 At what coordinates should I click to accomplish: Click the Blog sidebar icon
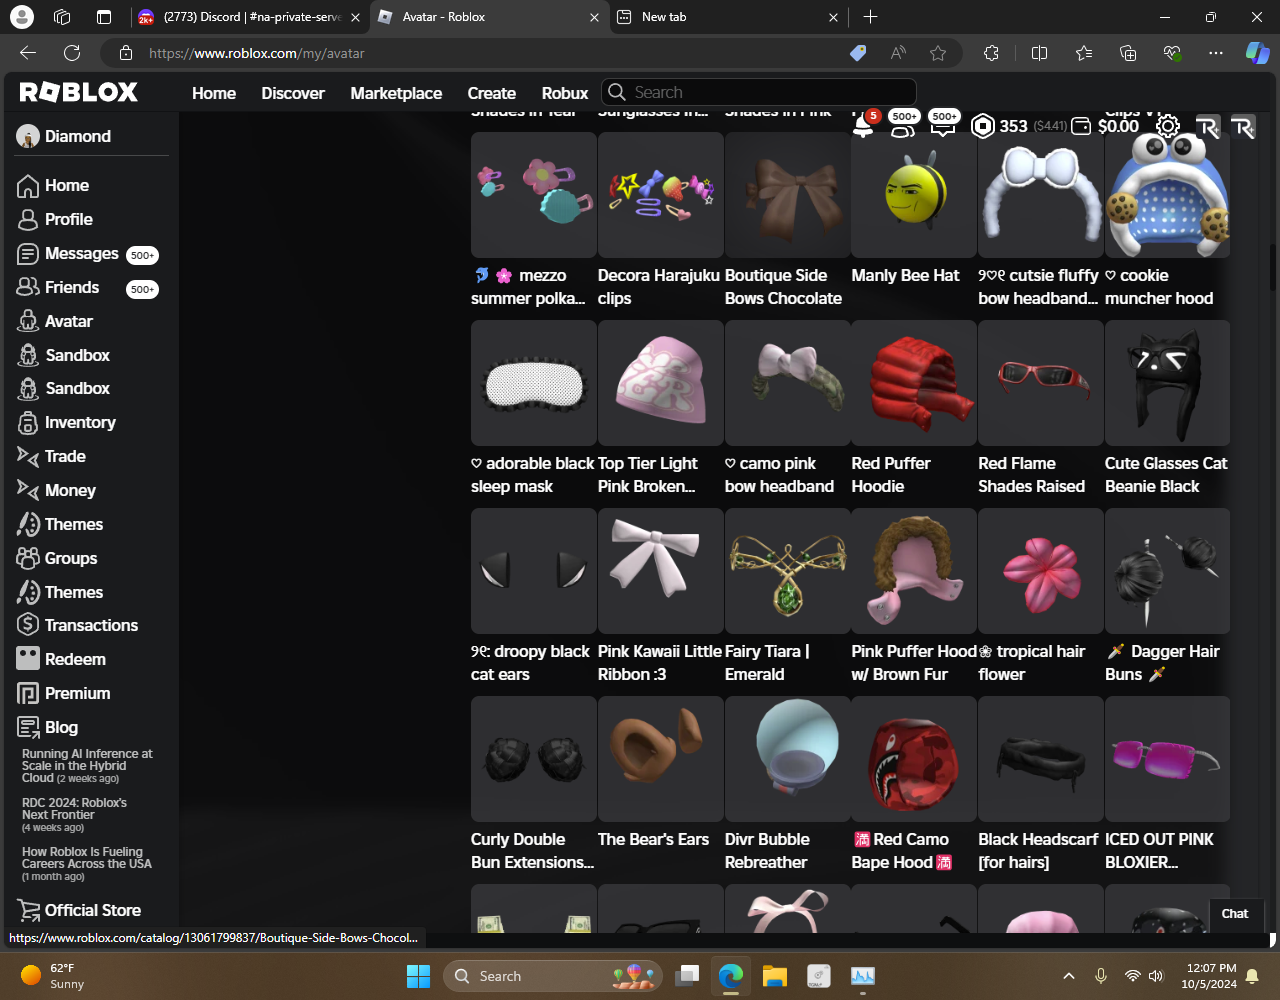pyautogui.click(x=28, y=727)
